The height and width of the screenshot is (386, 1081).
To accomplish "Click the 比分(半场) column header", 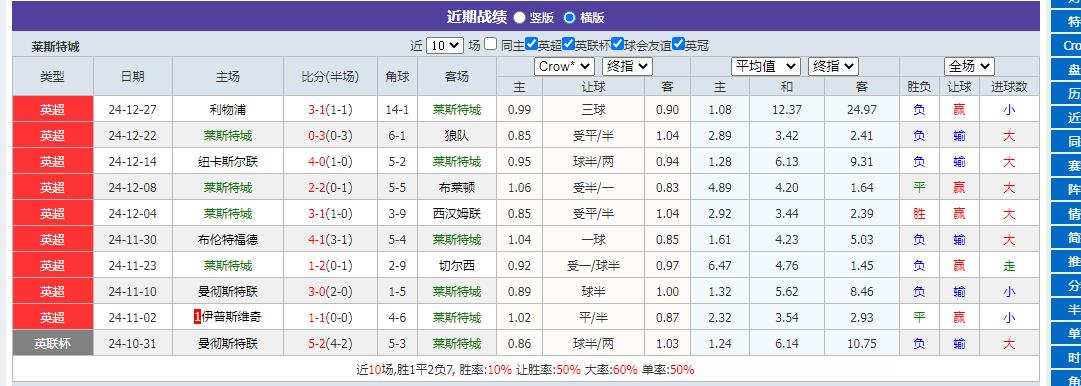I will 330,77.
